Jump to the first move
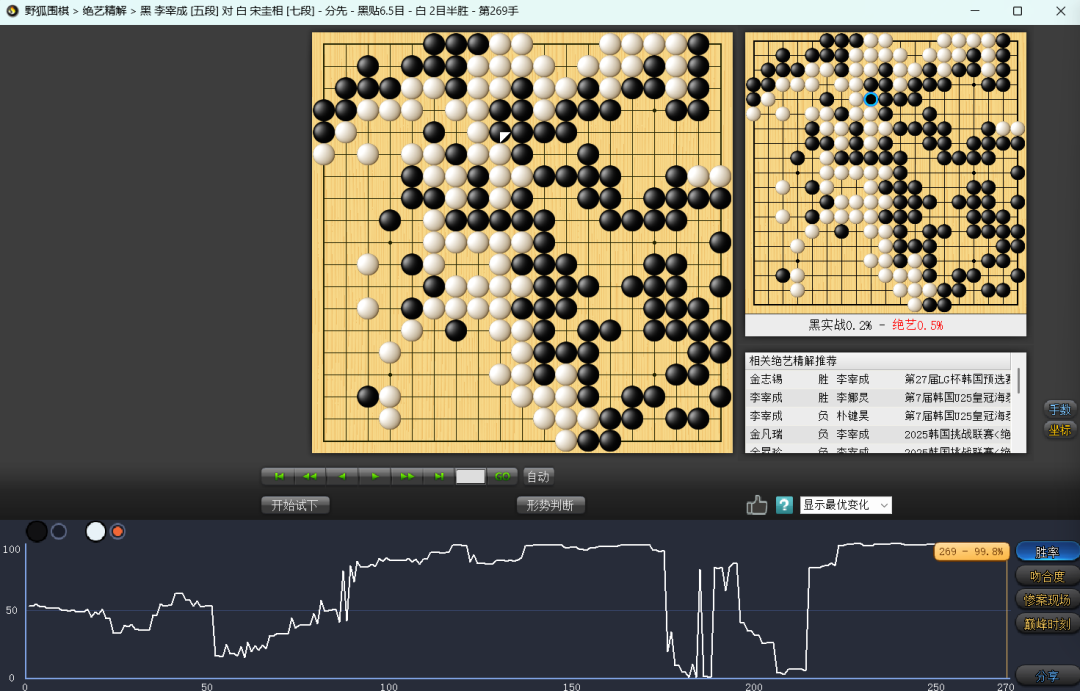Screen dimensions: 1080x691 [278, 476]
